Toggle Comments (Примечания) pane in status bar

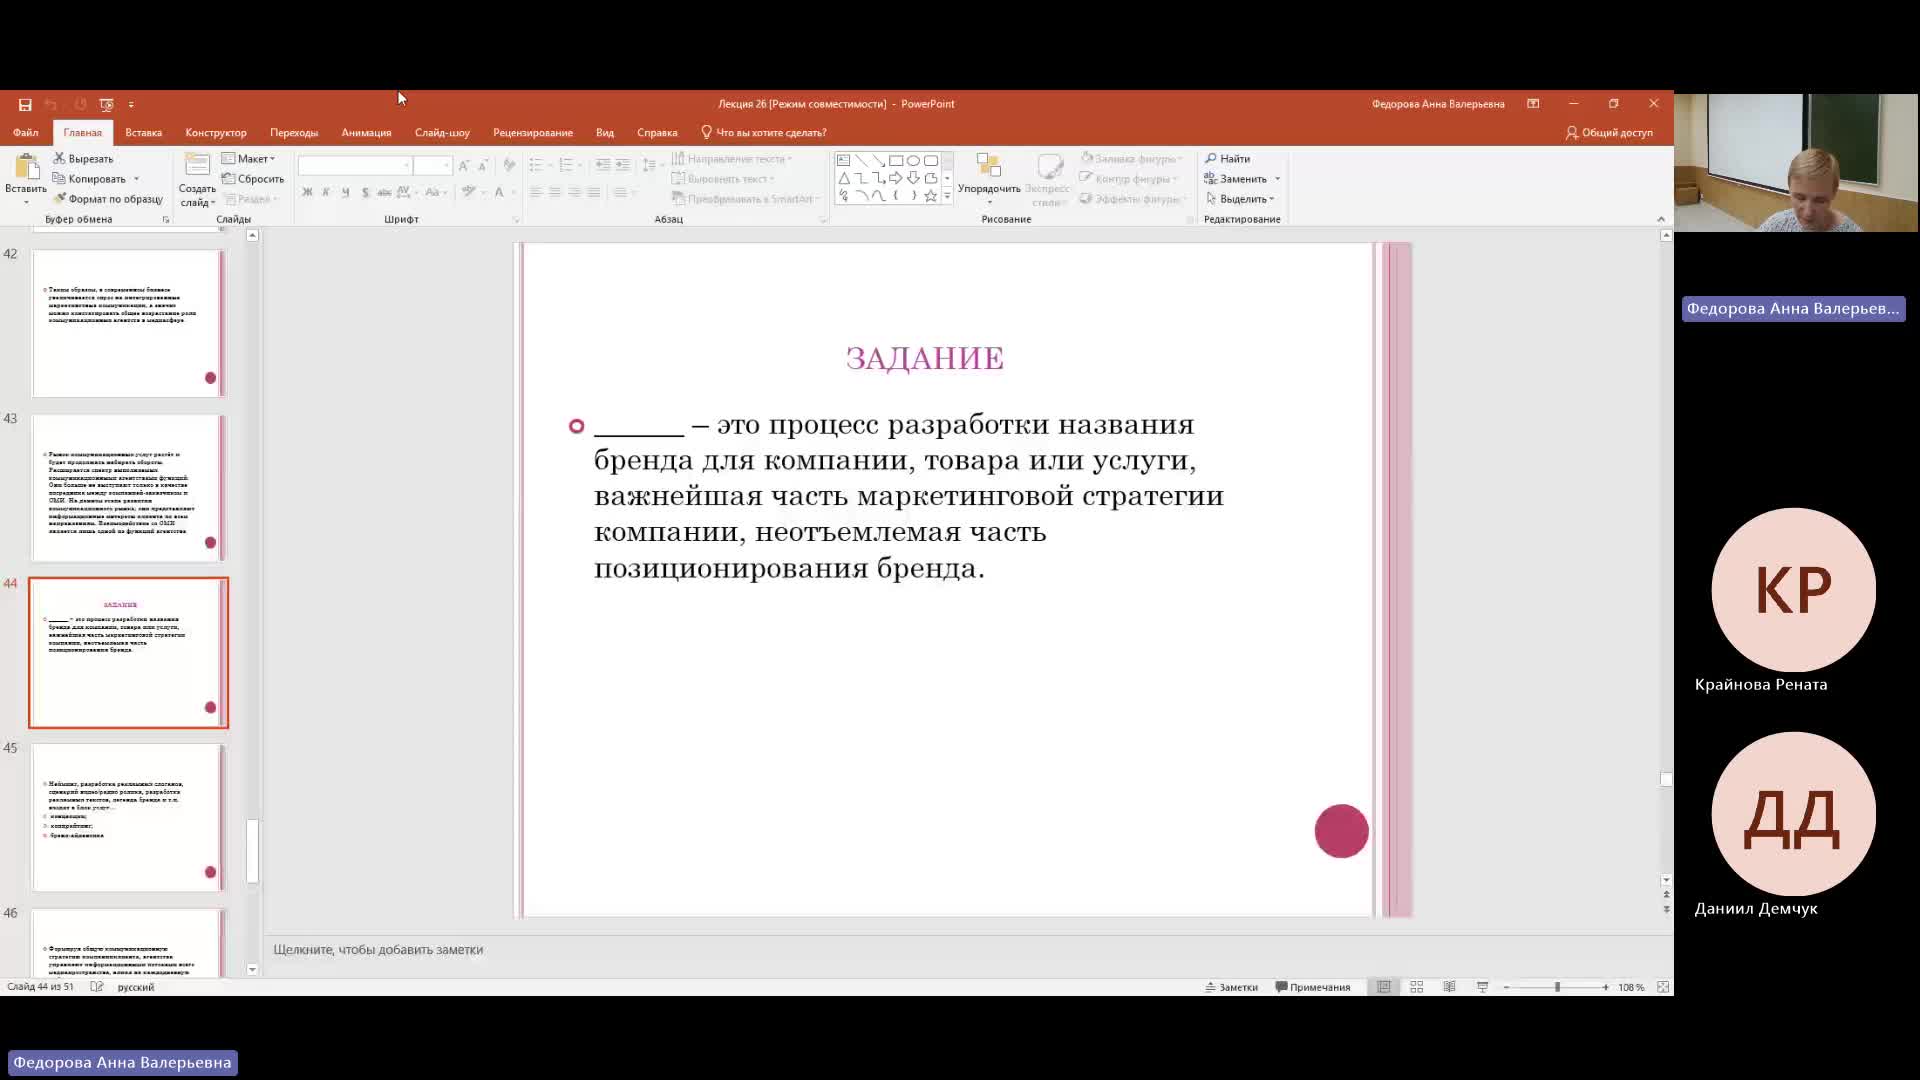point(1313,987)
